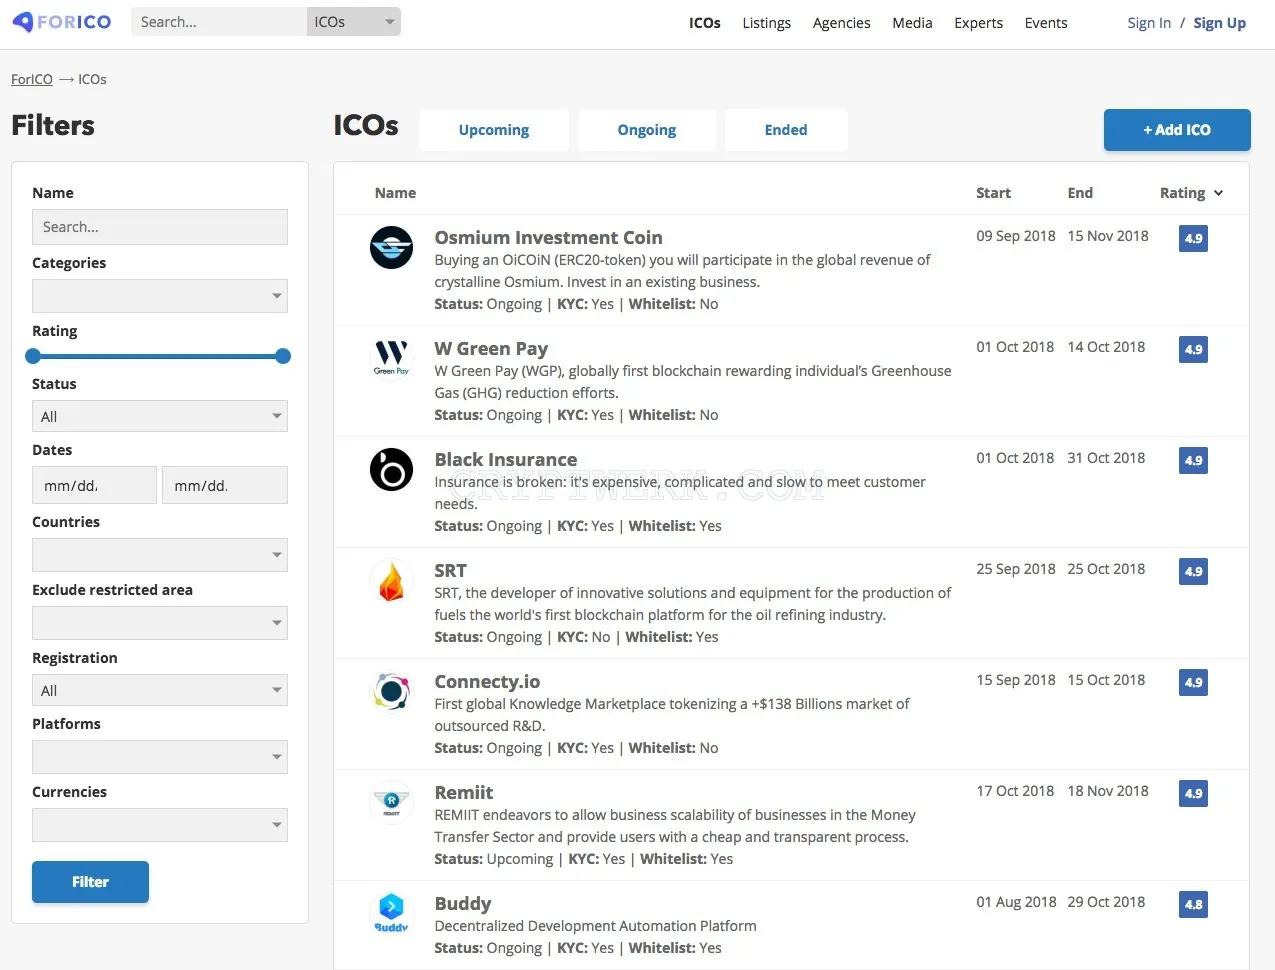
Task: Open the W Green Pay logo
Action: click(x=391, y=358)
